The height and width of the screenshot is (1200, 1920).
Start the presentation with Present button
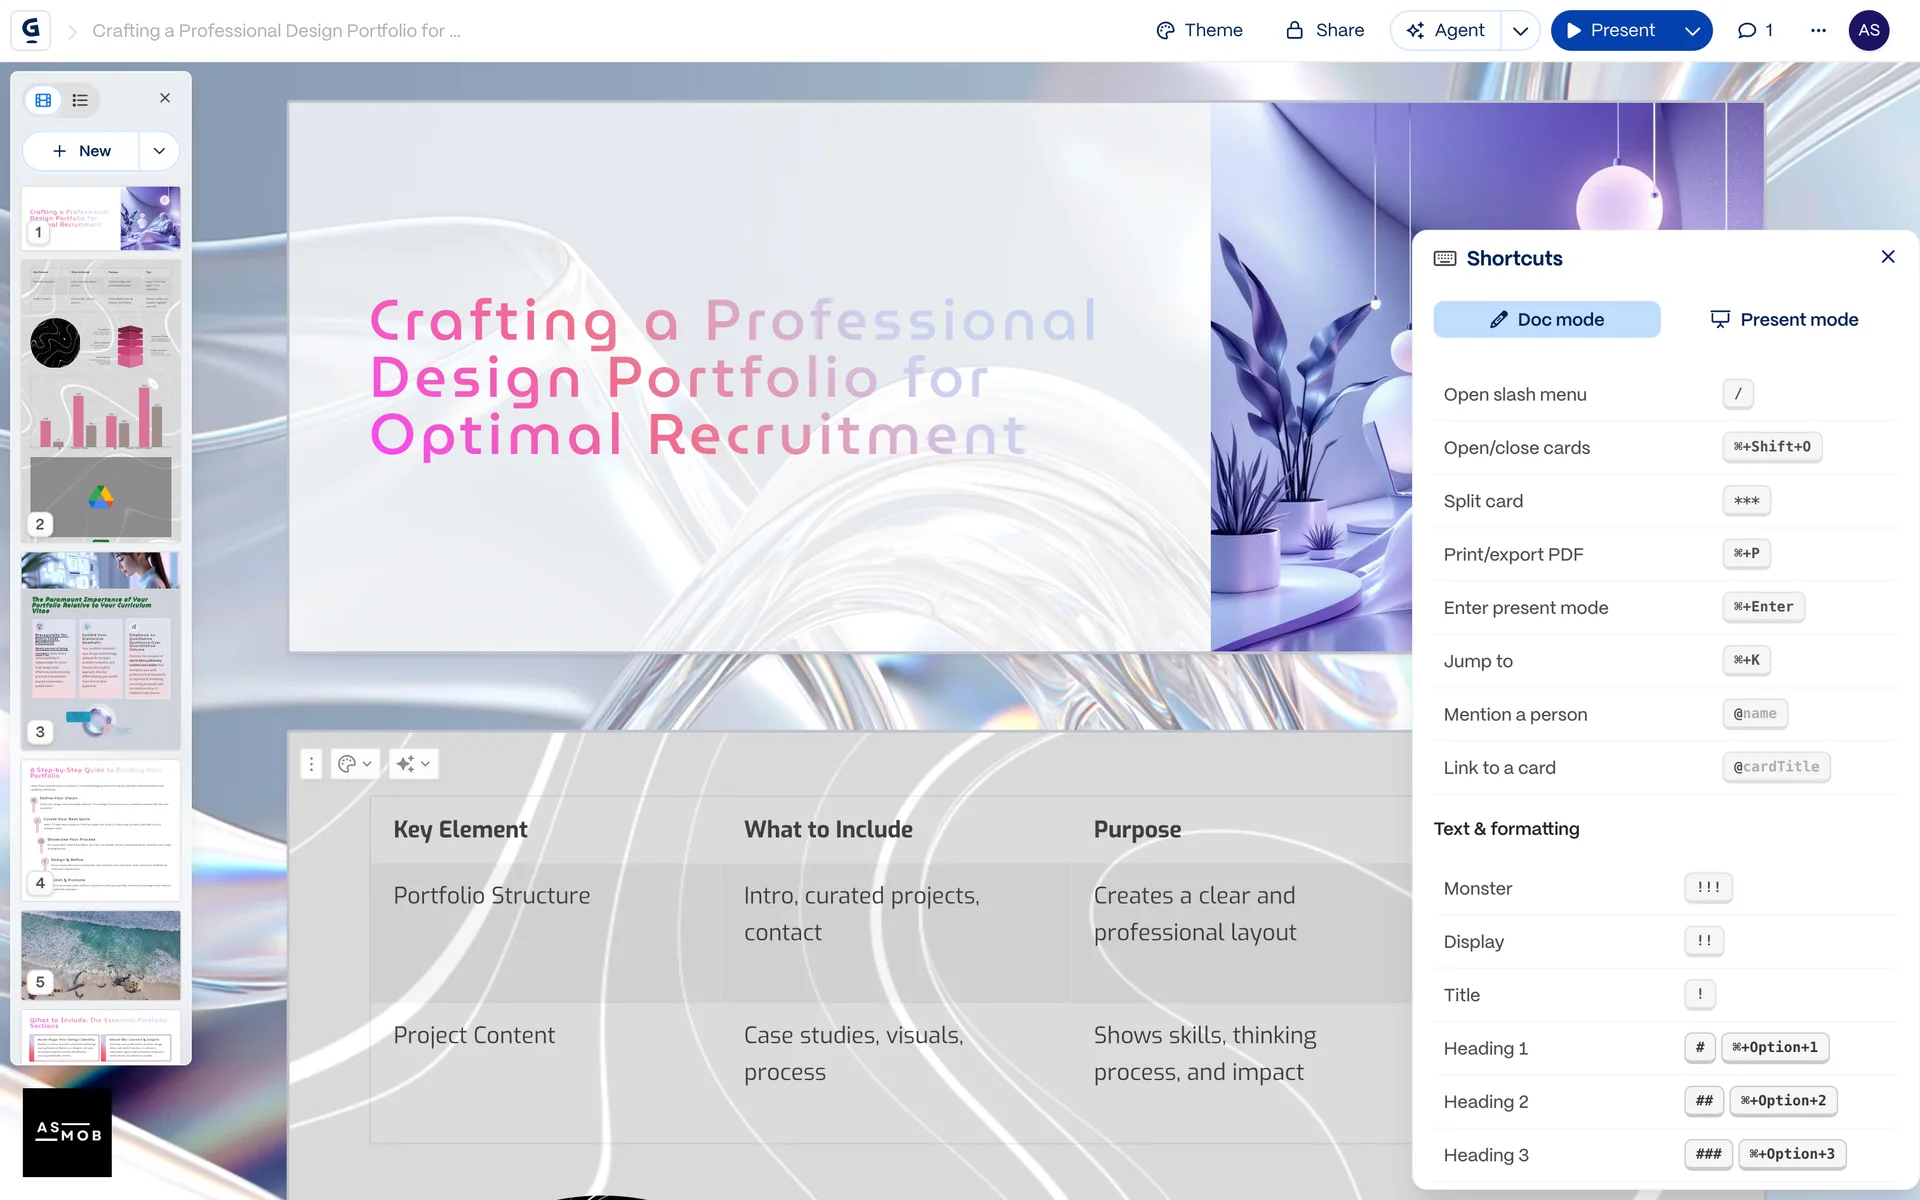(x=1611, y=30)
